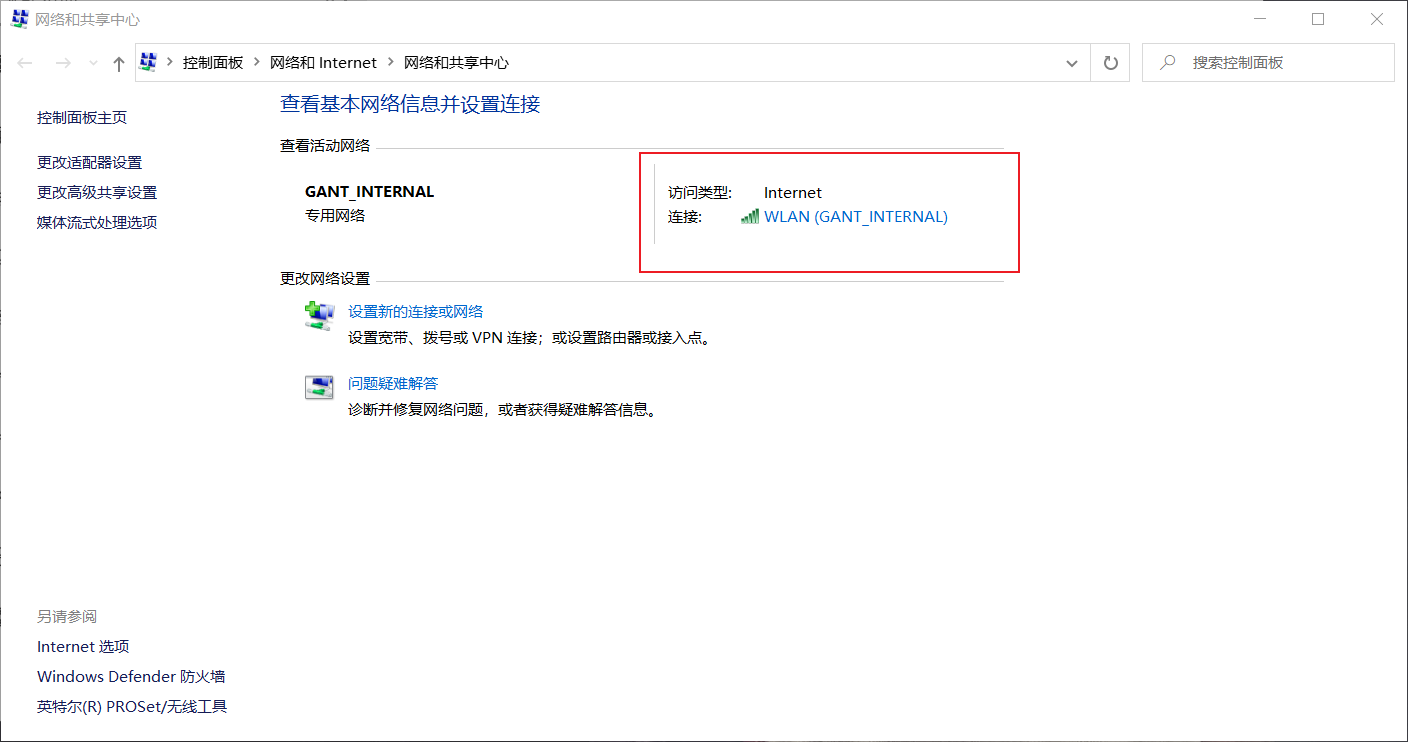Viewport: 1408px width, 742px height.
Task: Expand the breadcrumb chevron after 网络和 Internet
Action: 391,62
